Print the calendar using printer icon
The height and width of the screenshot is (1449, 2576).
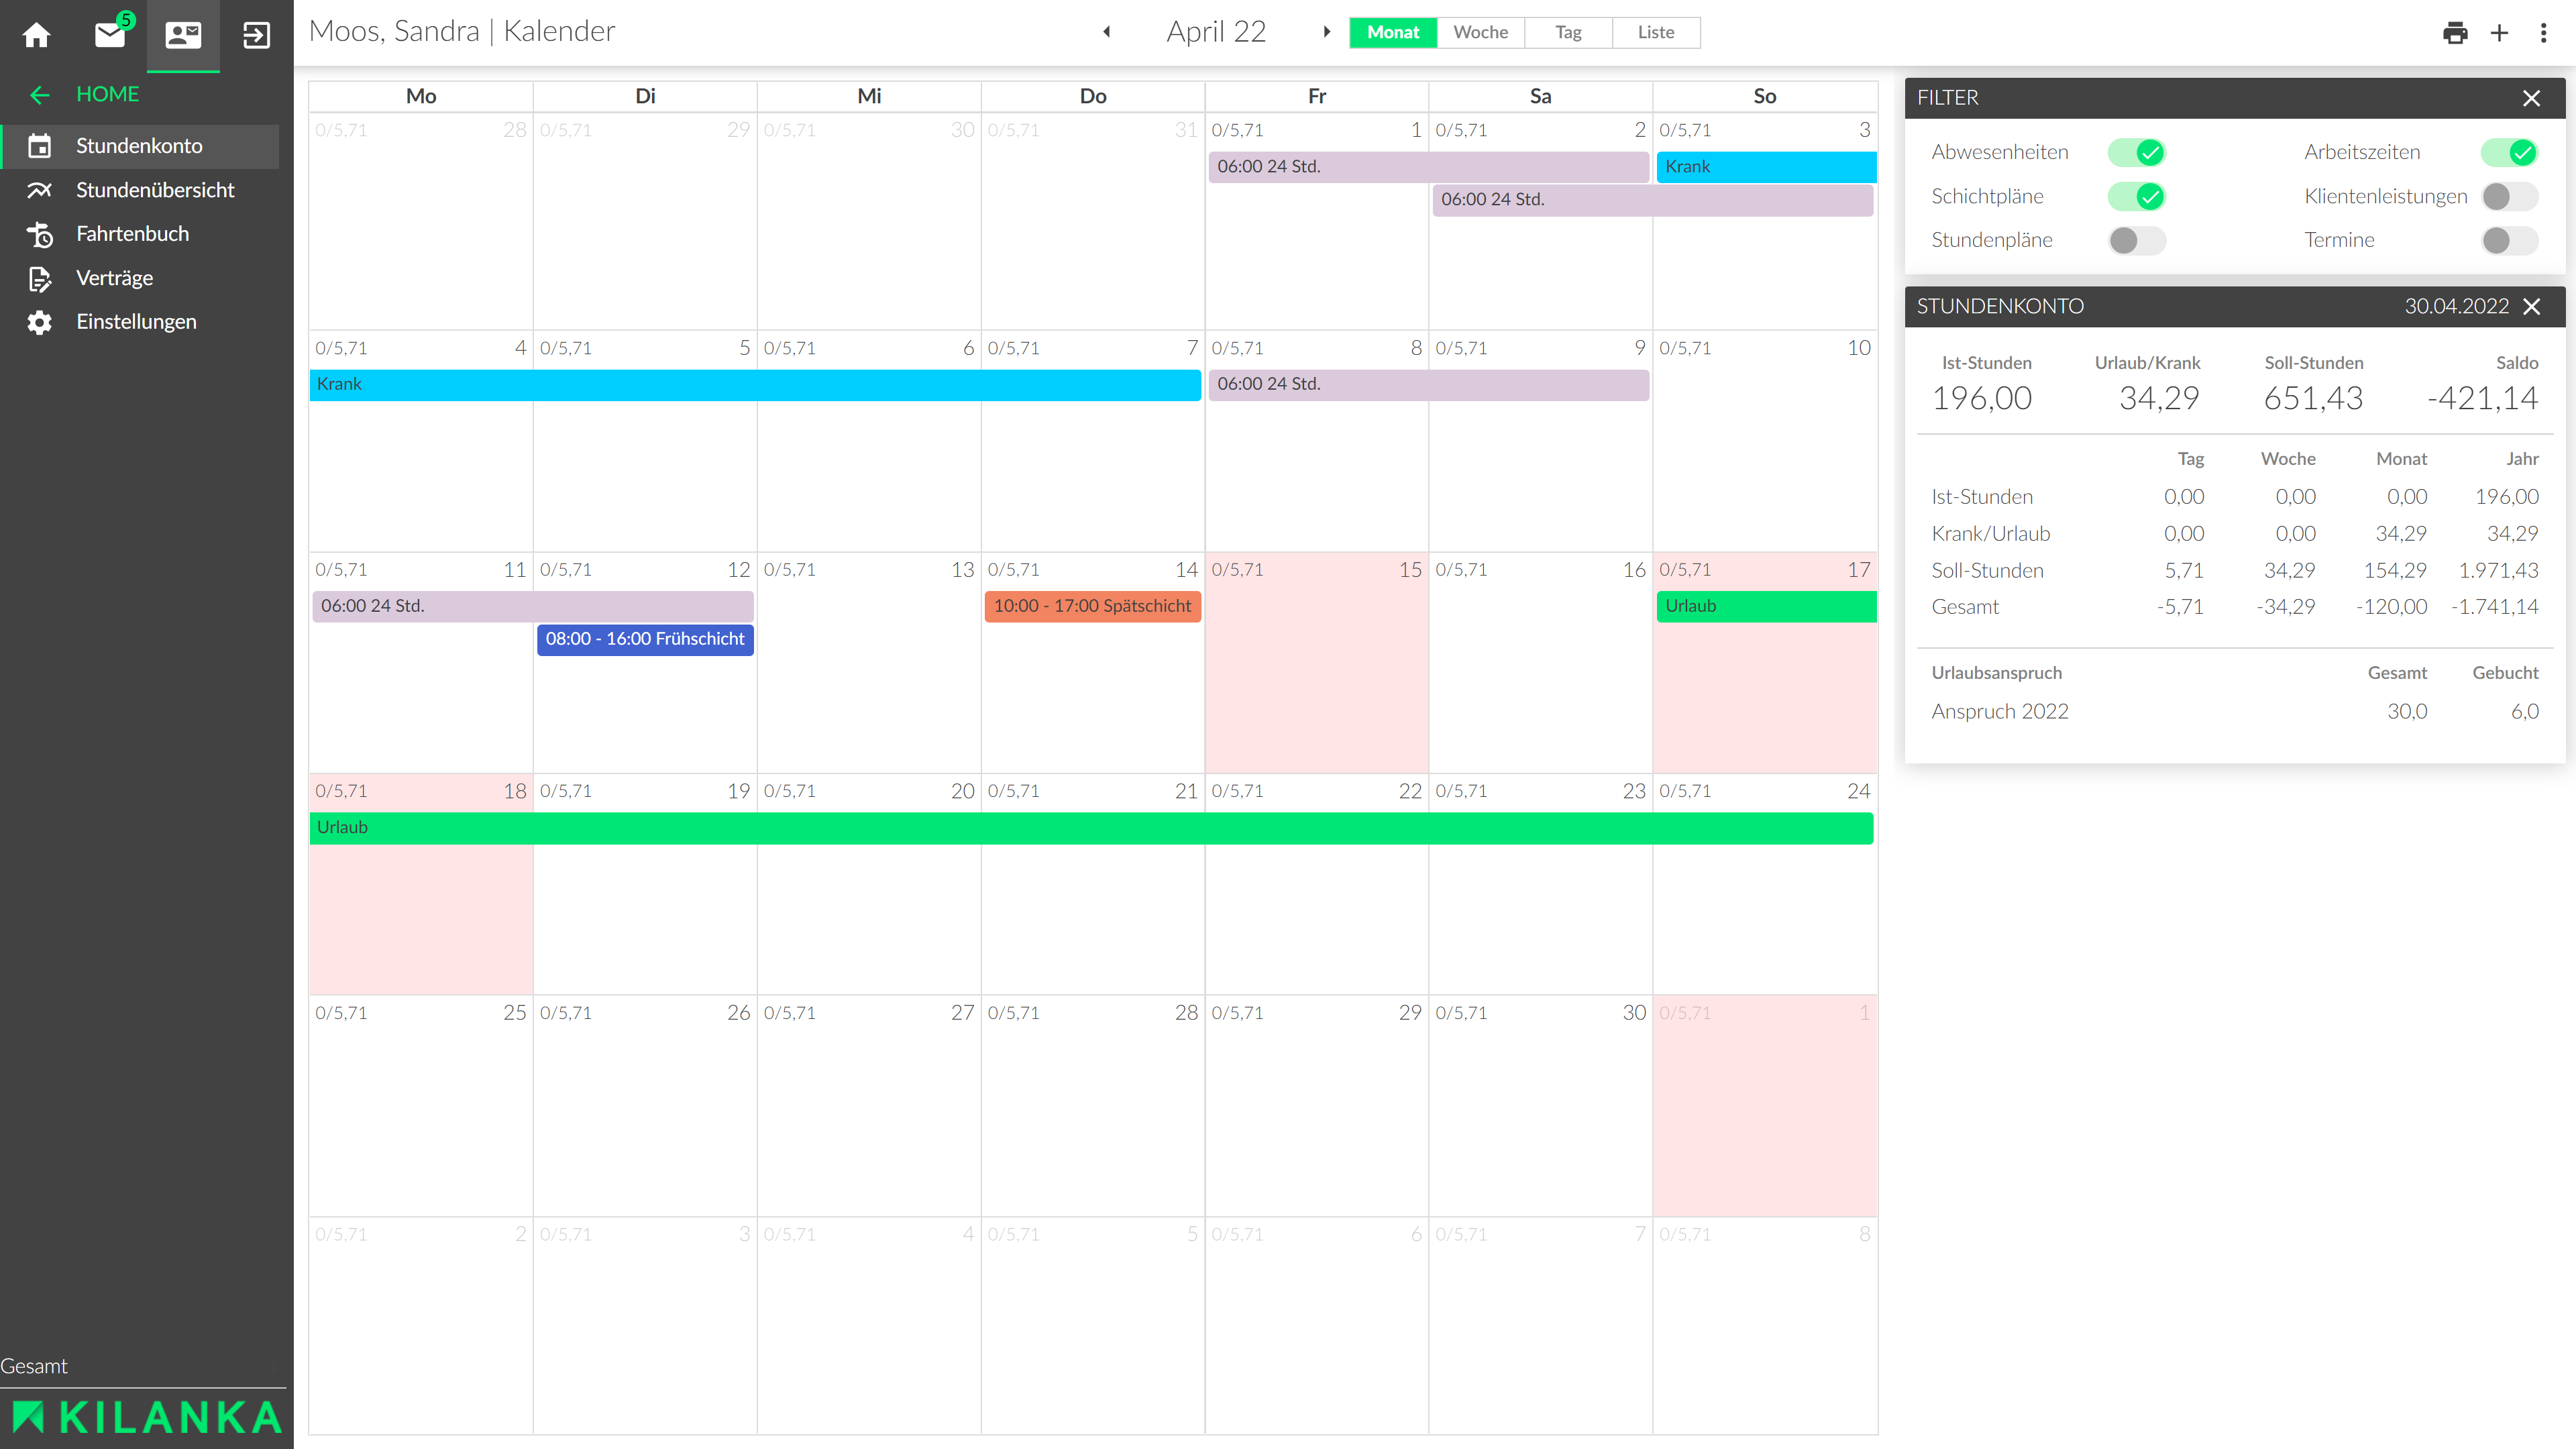point(2454,33)
